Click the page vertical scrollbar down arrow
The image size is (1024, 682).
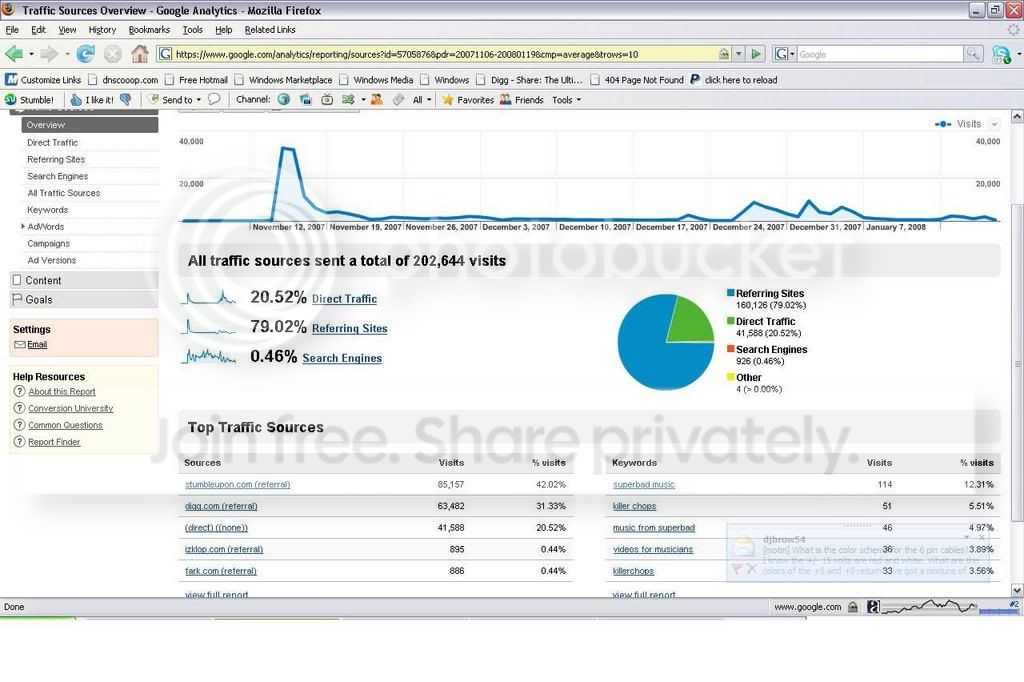[x=1017, y=589]
